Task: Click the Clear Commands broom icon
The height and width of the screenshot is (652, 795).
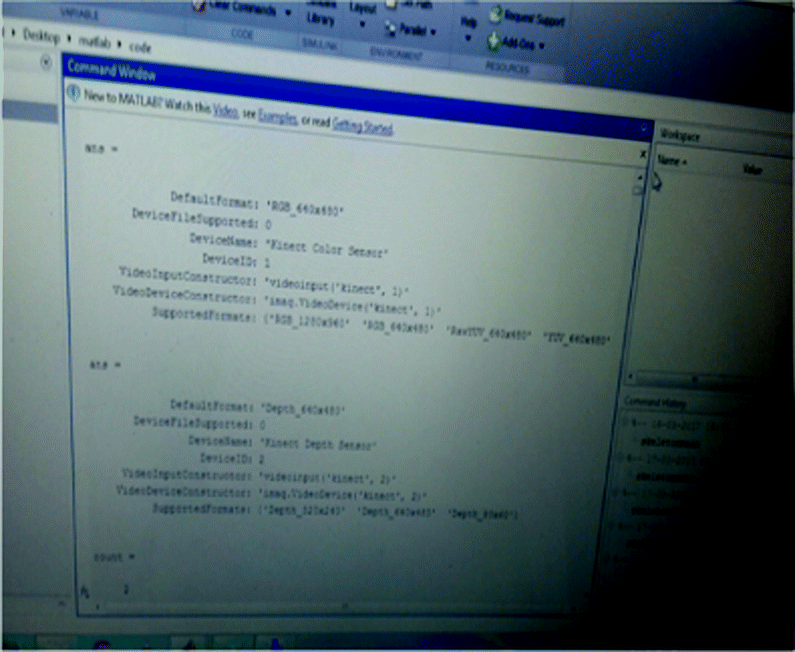Action: click(200, 6)
